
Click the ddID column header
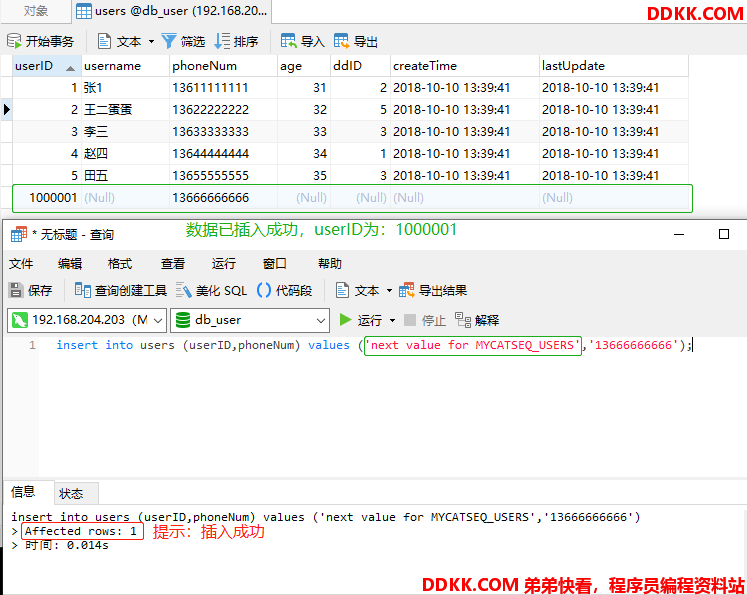tap(361, 66)
